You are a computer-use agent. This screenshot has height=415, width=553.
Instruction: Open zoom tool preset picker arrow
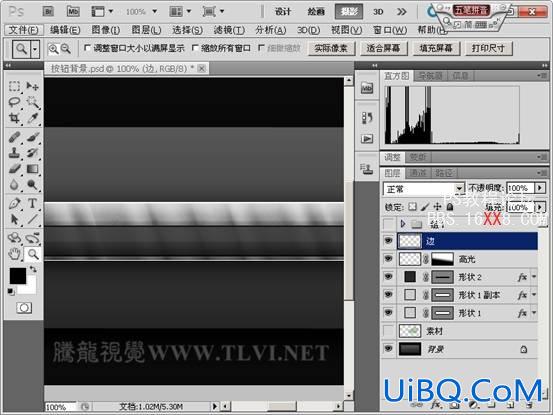[x=35, y=49]
